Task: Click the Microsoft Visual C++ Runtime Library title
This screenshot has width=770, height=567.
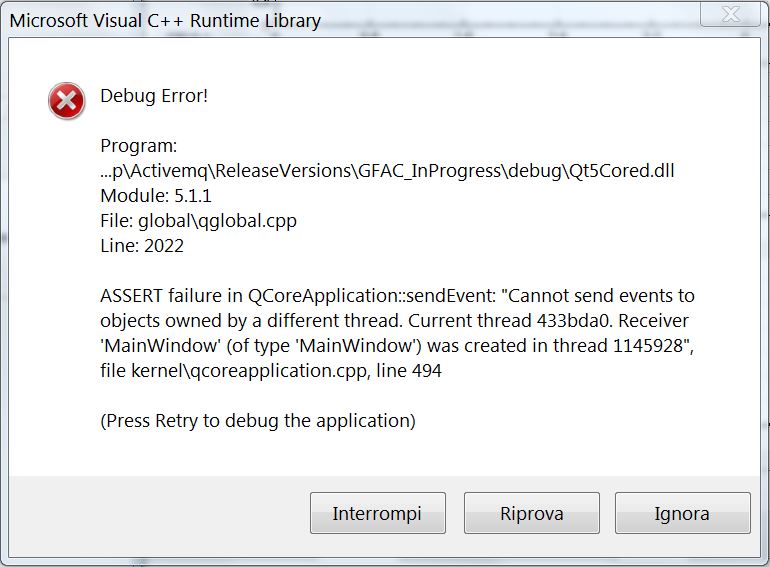Action: click(165, 21)
